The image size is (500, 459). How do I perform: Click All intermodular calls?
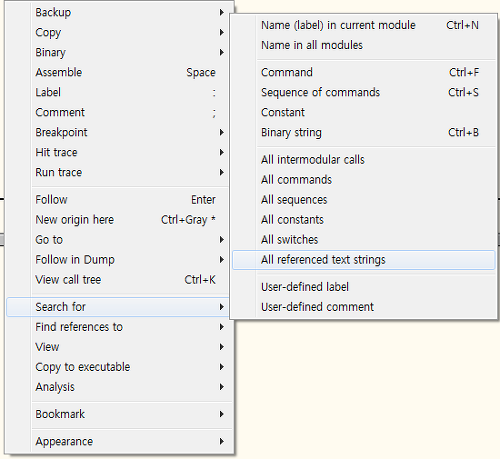(364, 160)
